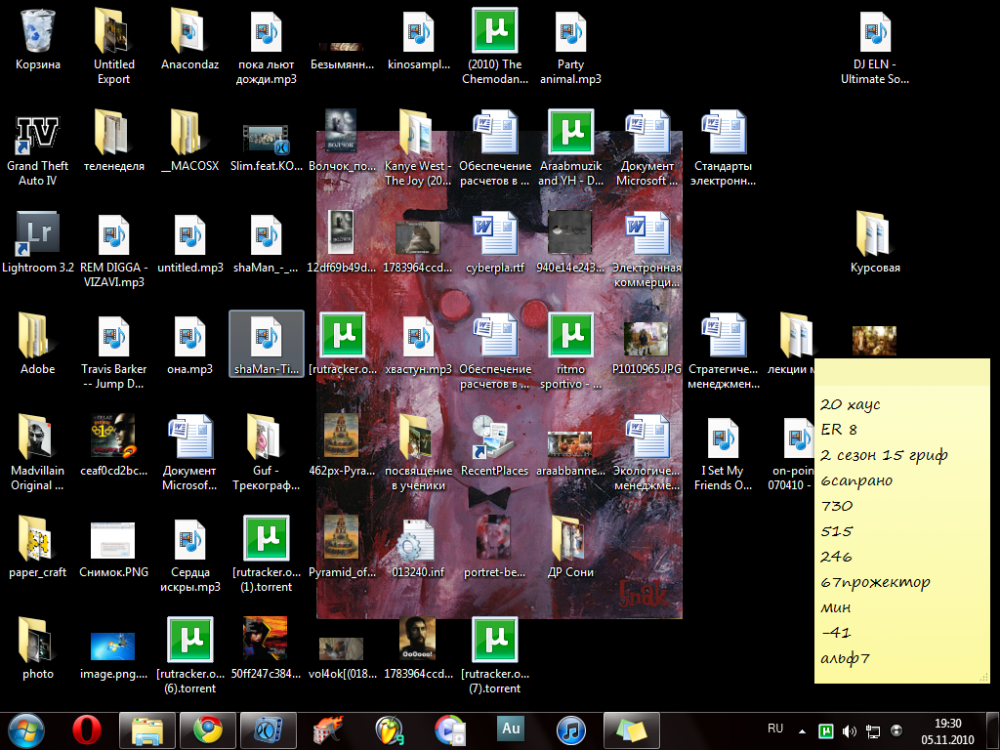Open the paper_craft folder
This screenshot has width=1000, height=750.
[x=38, y=547]
